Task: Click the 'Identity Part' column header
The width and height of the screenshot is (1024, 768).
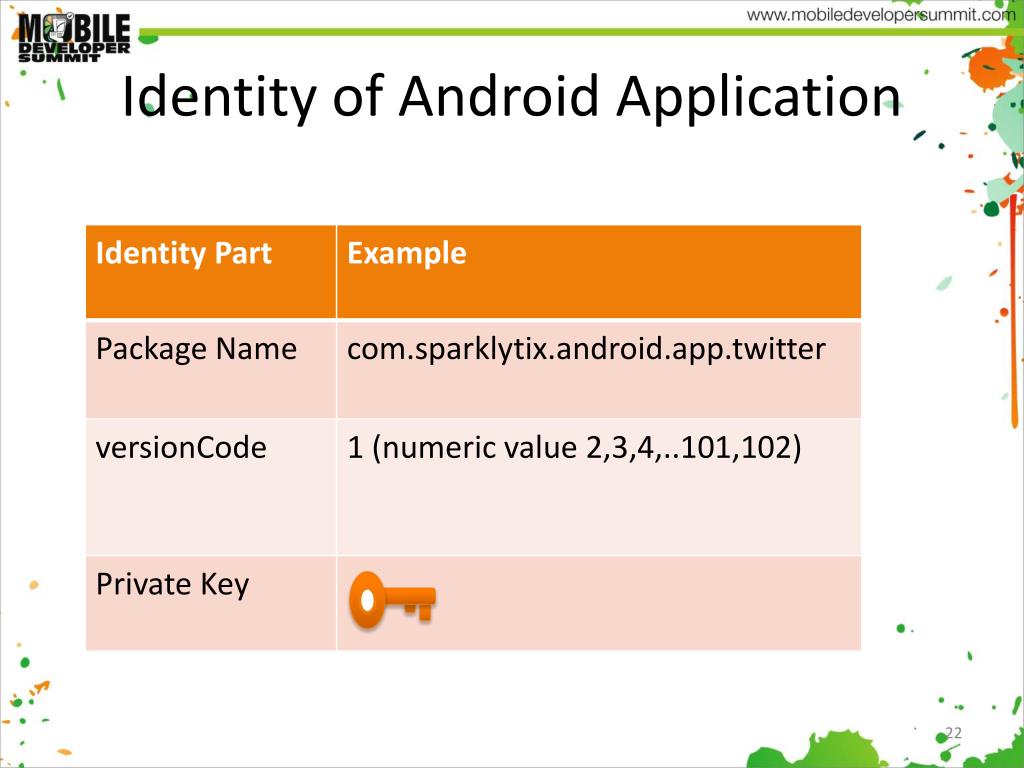Action: (211, 272)
